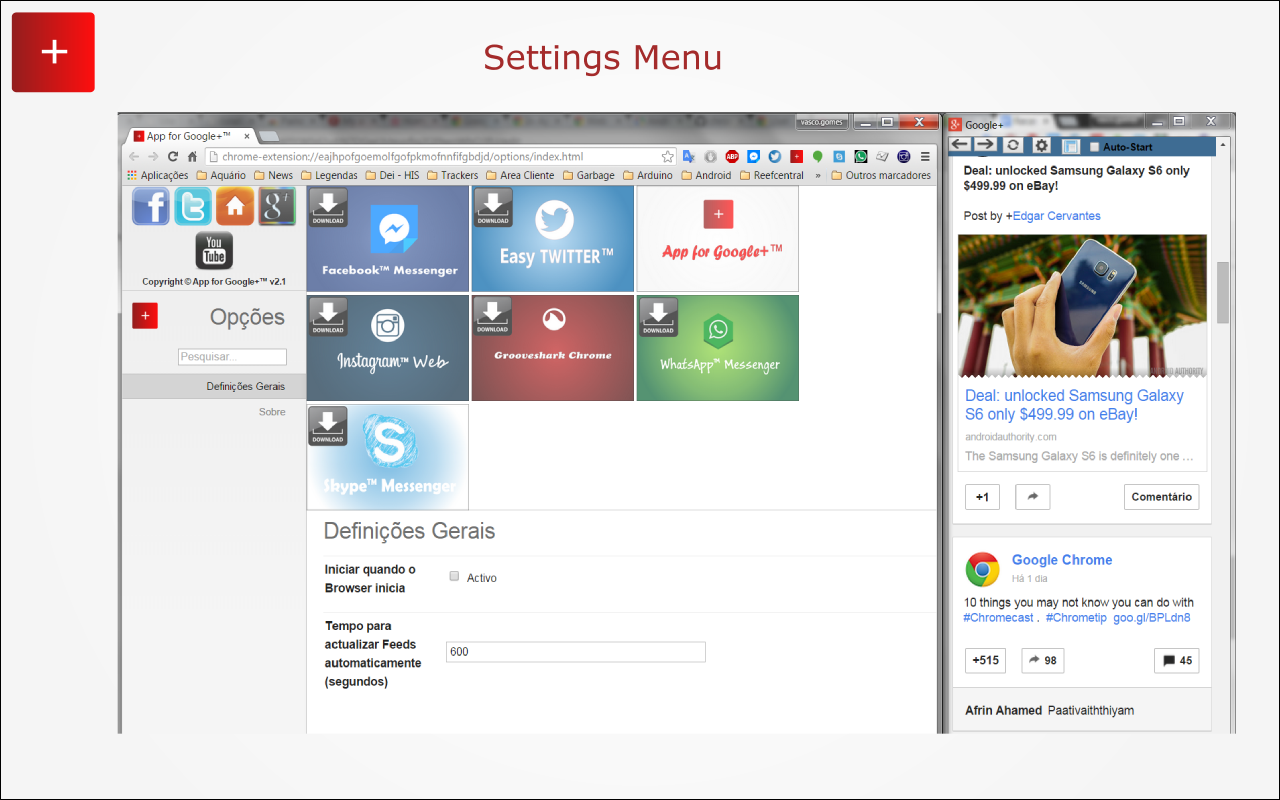Open the Arduino bookmarks folder

point(648,175)
